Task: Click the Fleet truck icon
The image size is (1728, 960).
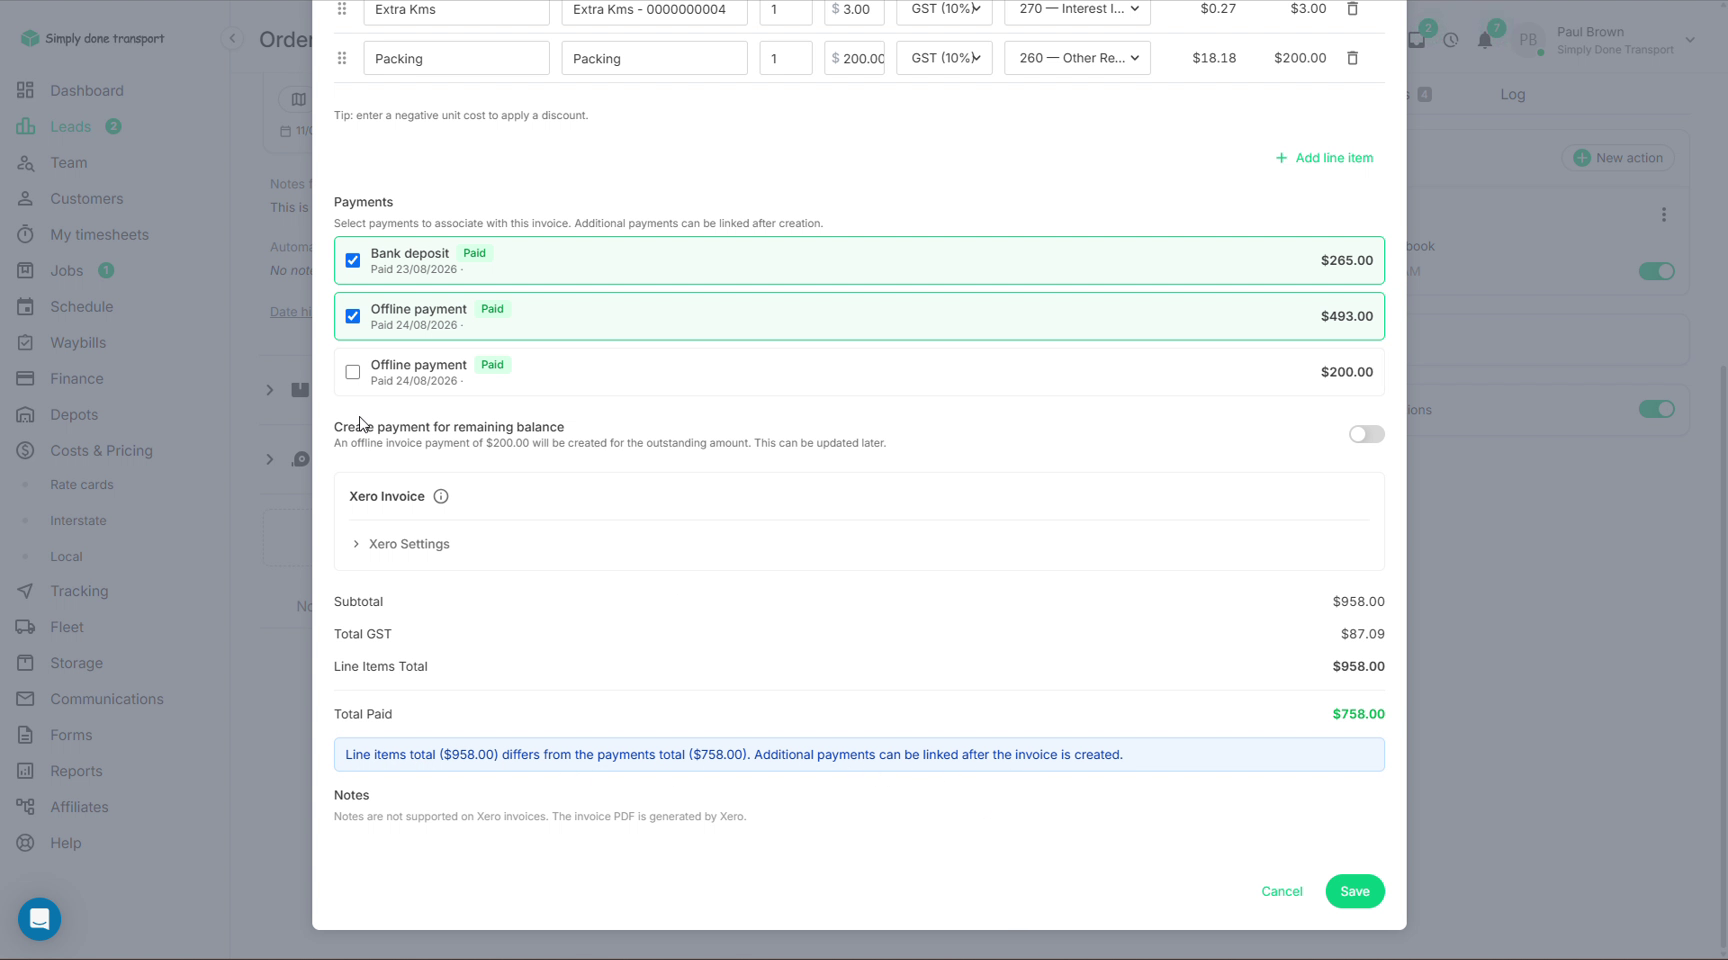Action: (25, 627)
